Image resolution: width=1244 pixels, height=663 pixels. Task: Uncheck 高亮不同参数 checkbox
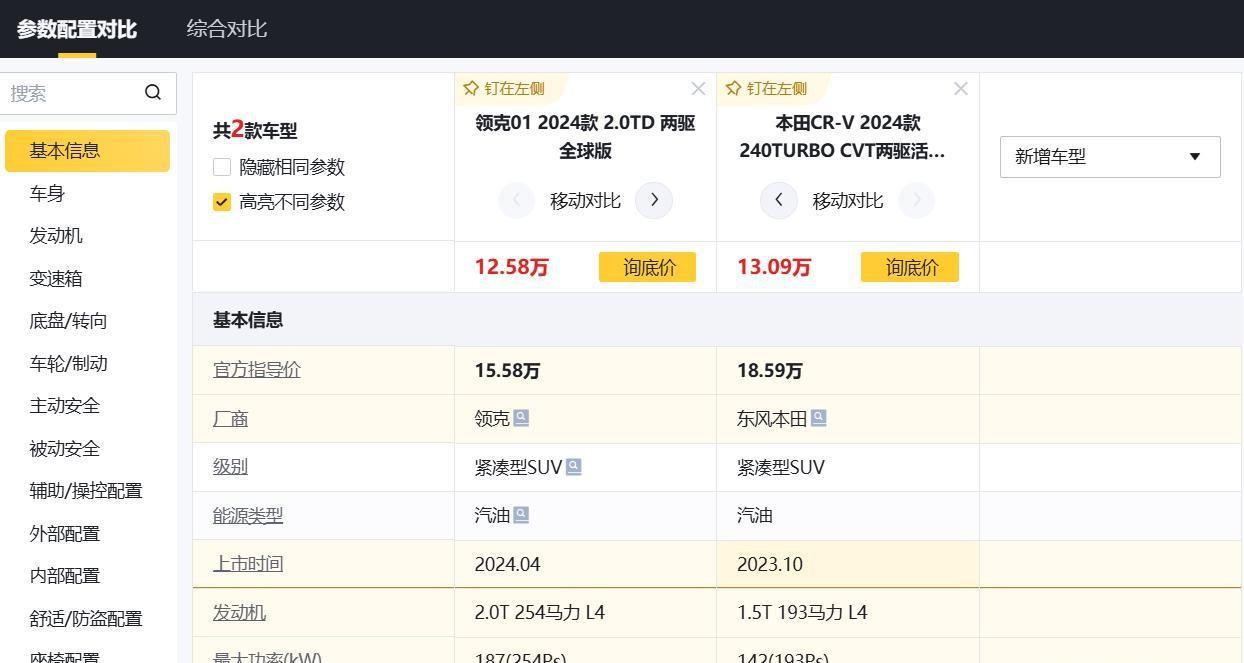click(x=222, y=202)
